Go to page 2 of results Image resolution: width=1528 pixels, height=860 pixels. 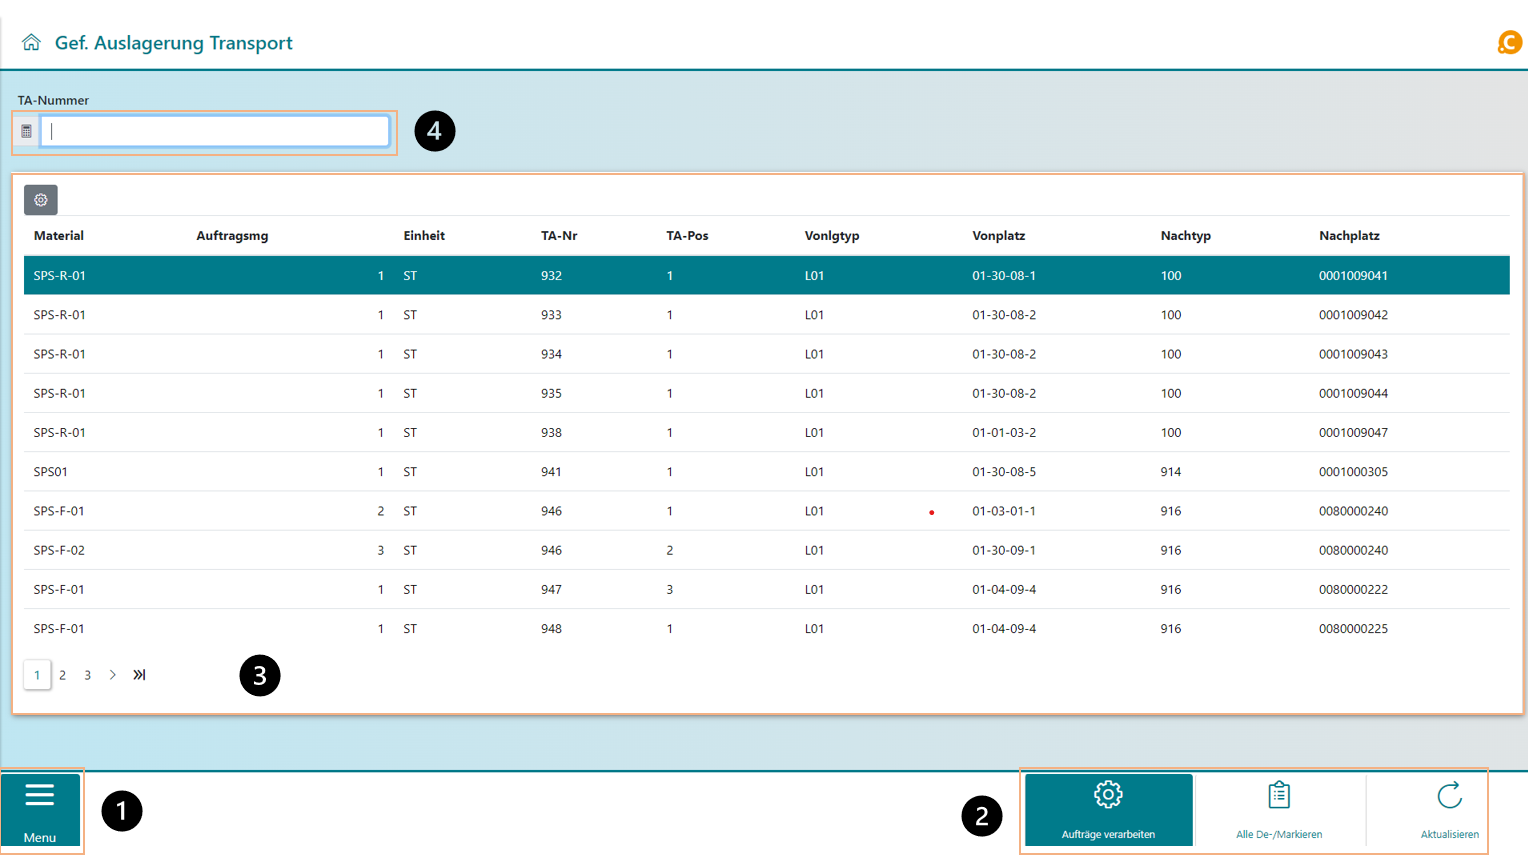tap(62, 675)
